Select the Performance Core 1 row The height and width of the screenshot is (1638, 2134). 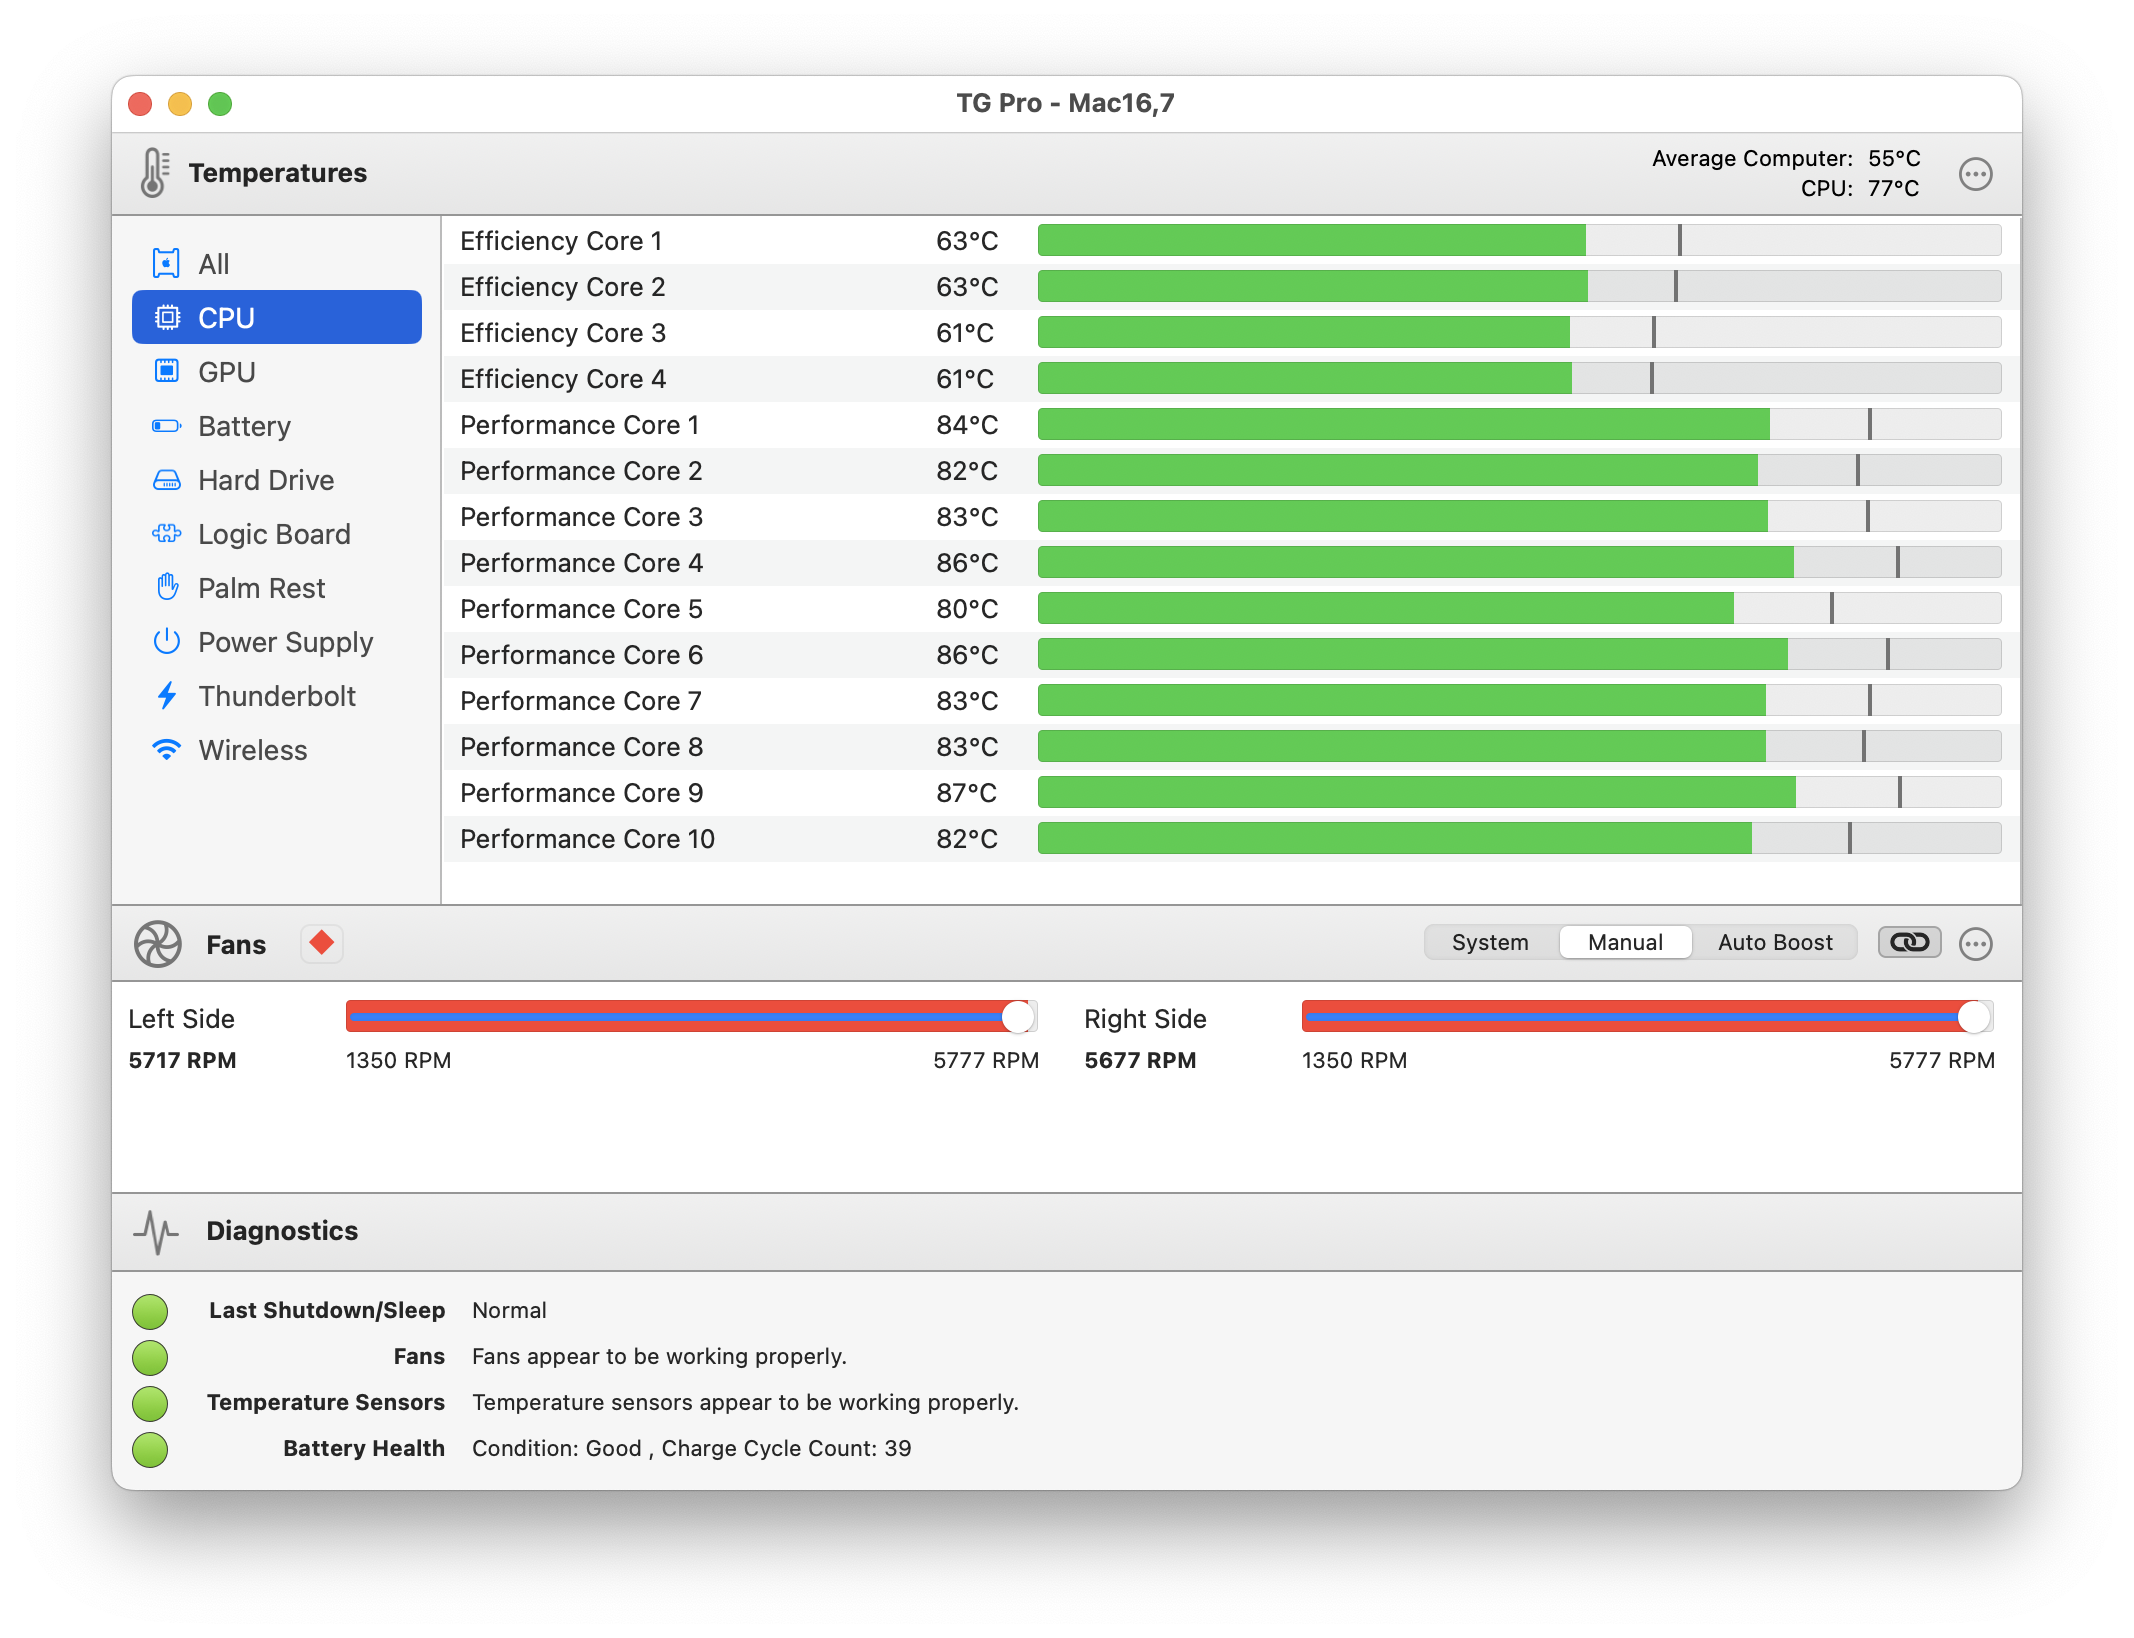coord(1230,425)
